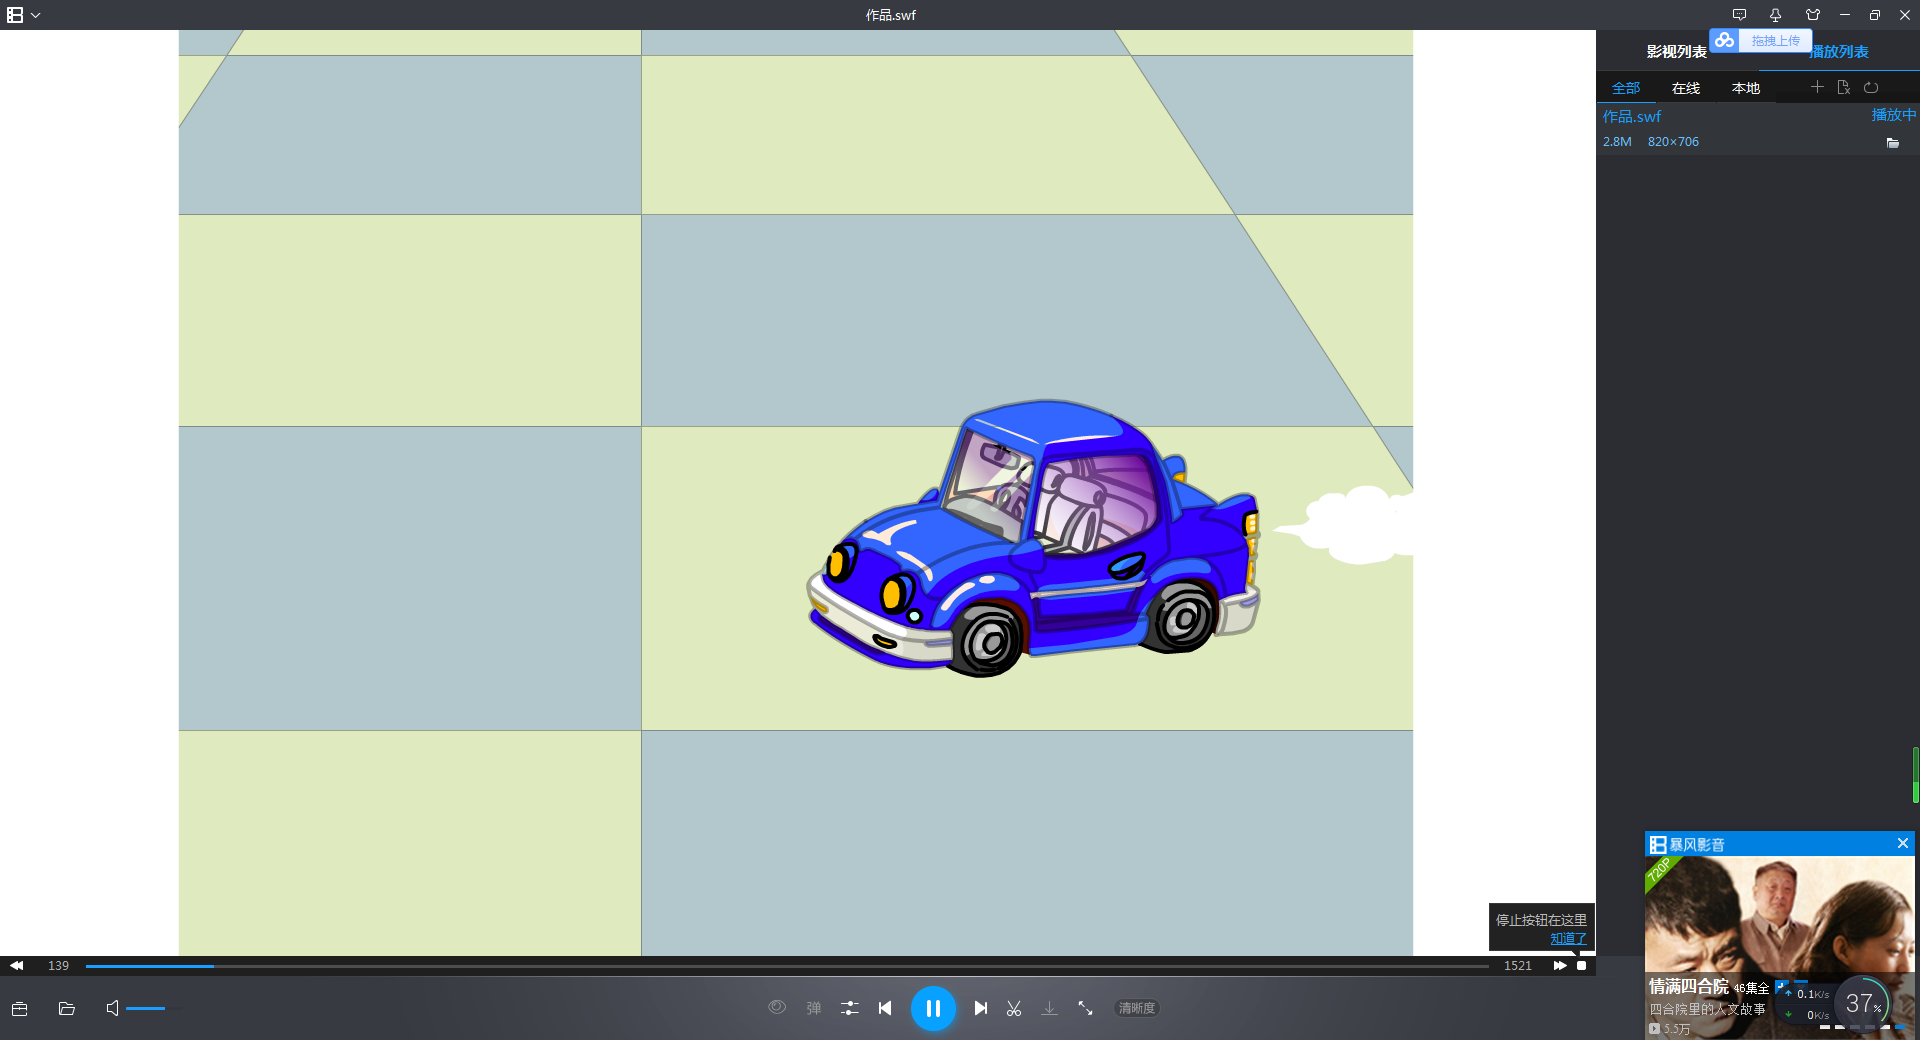Toggle the eye-protection mode icon

click(777, 1008)
